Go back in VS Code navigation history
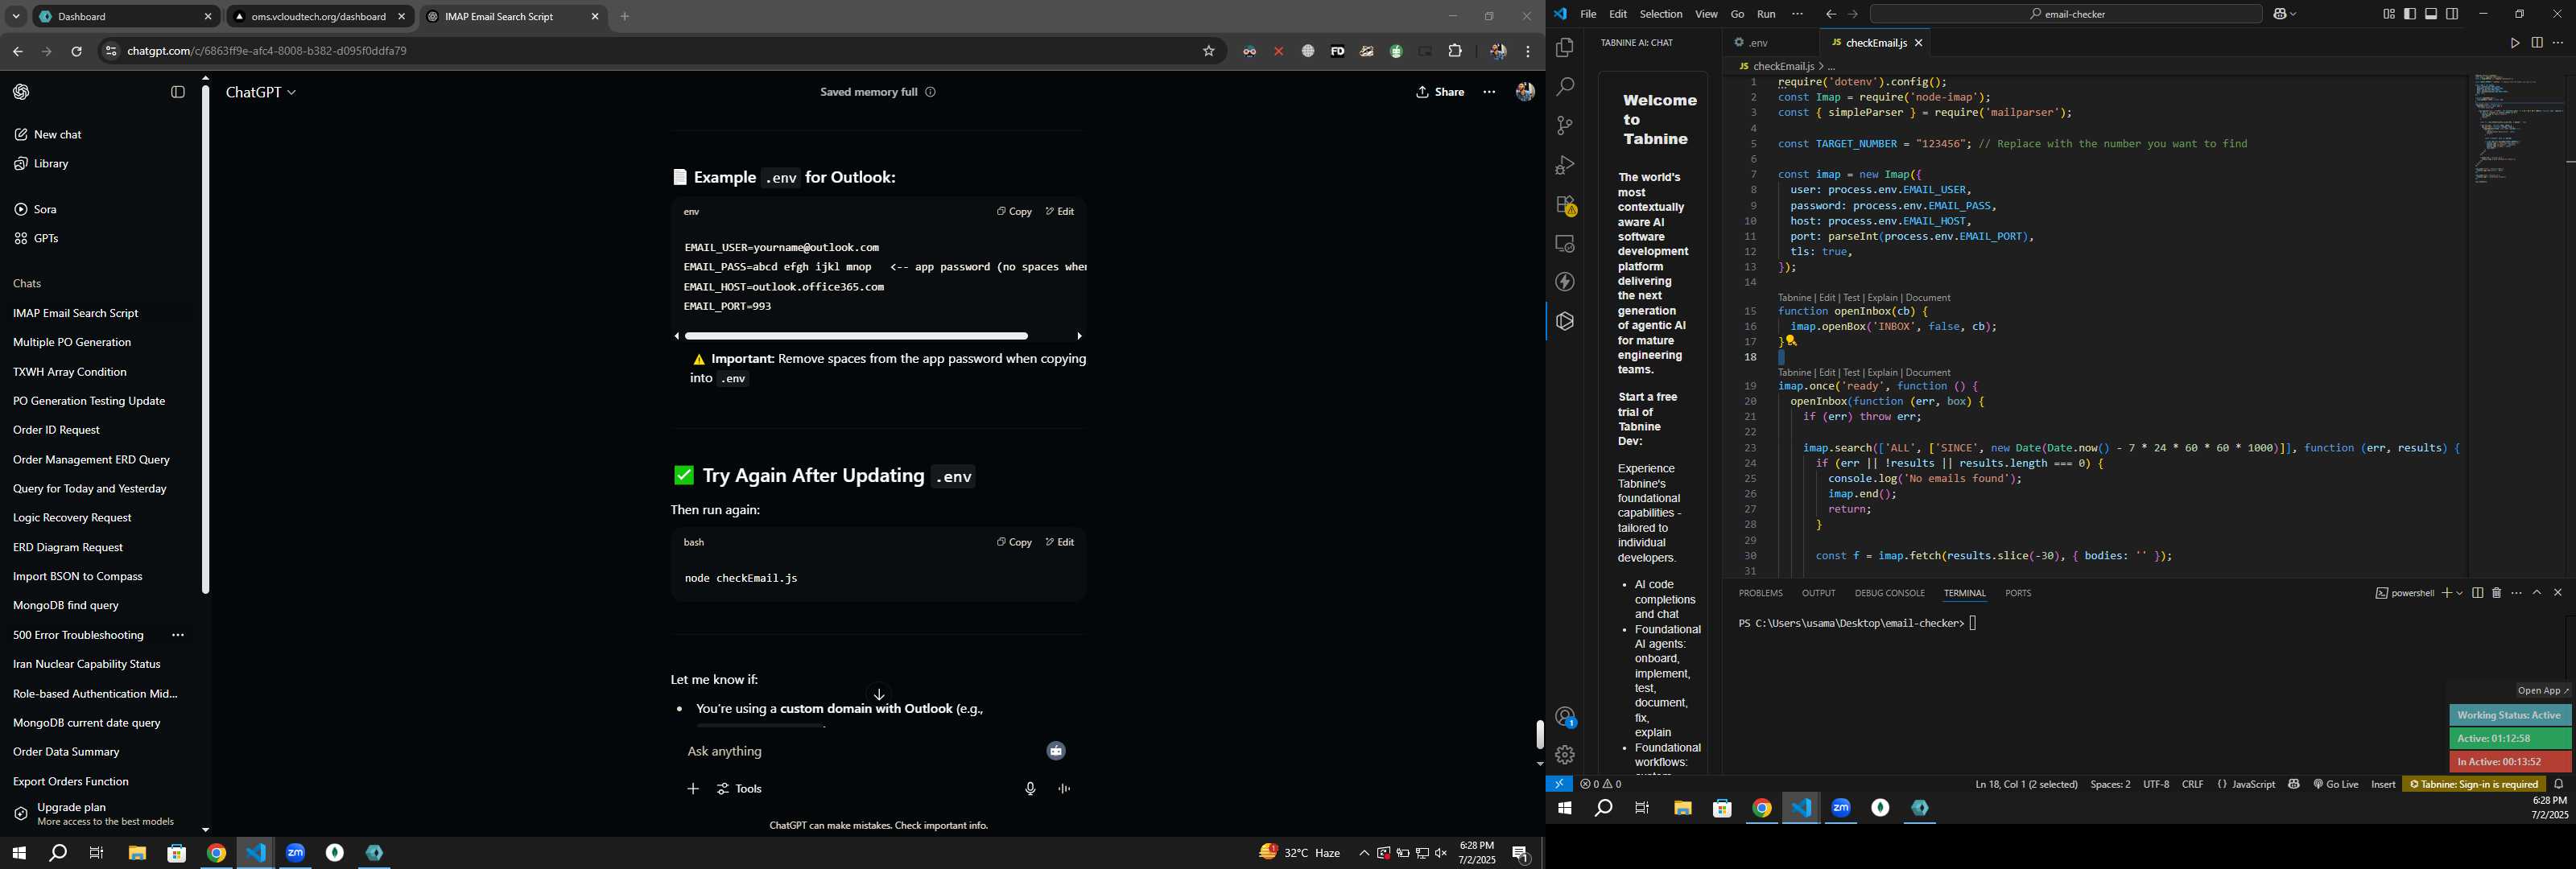Screen dimensions: 2576x869 point(1830,15)
